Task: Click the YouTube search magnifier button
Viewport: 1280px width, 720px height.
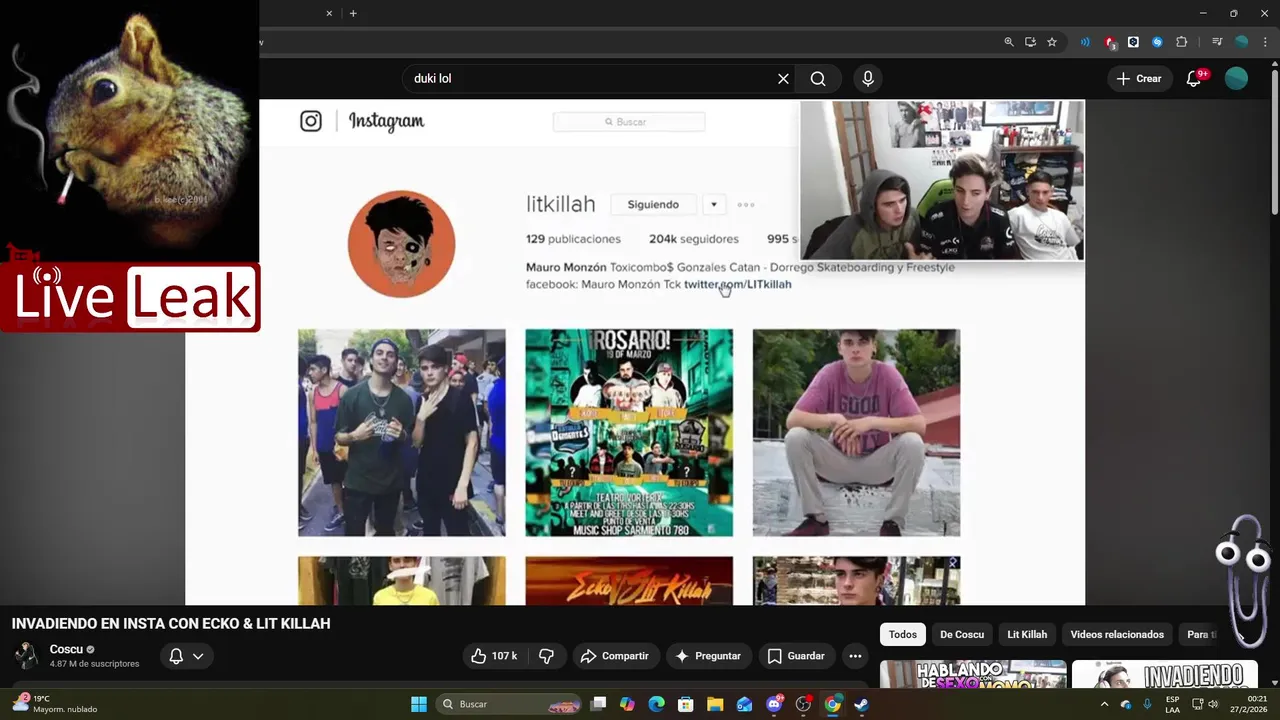Action: [818, 79]
